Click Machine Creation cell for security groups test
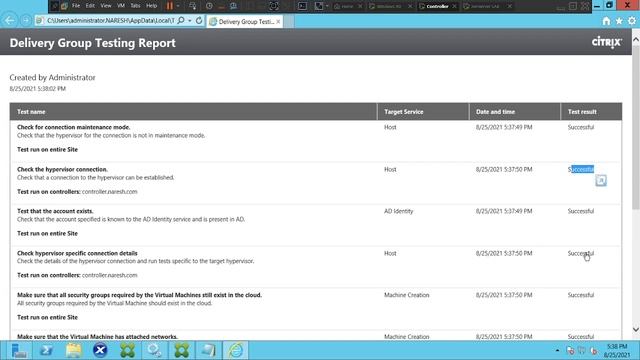 [x=407, y=295]
